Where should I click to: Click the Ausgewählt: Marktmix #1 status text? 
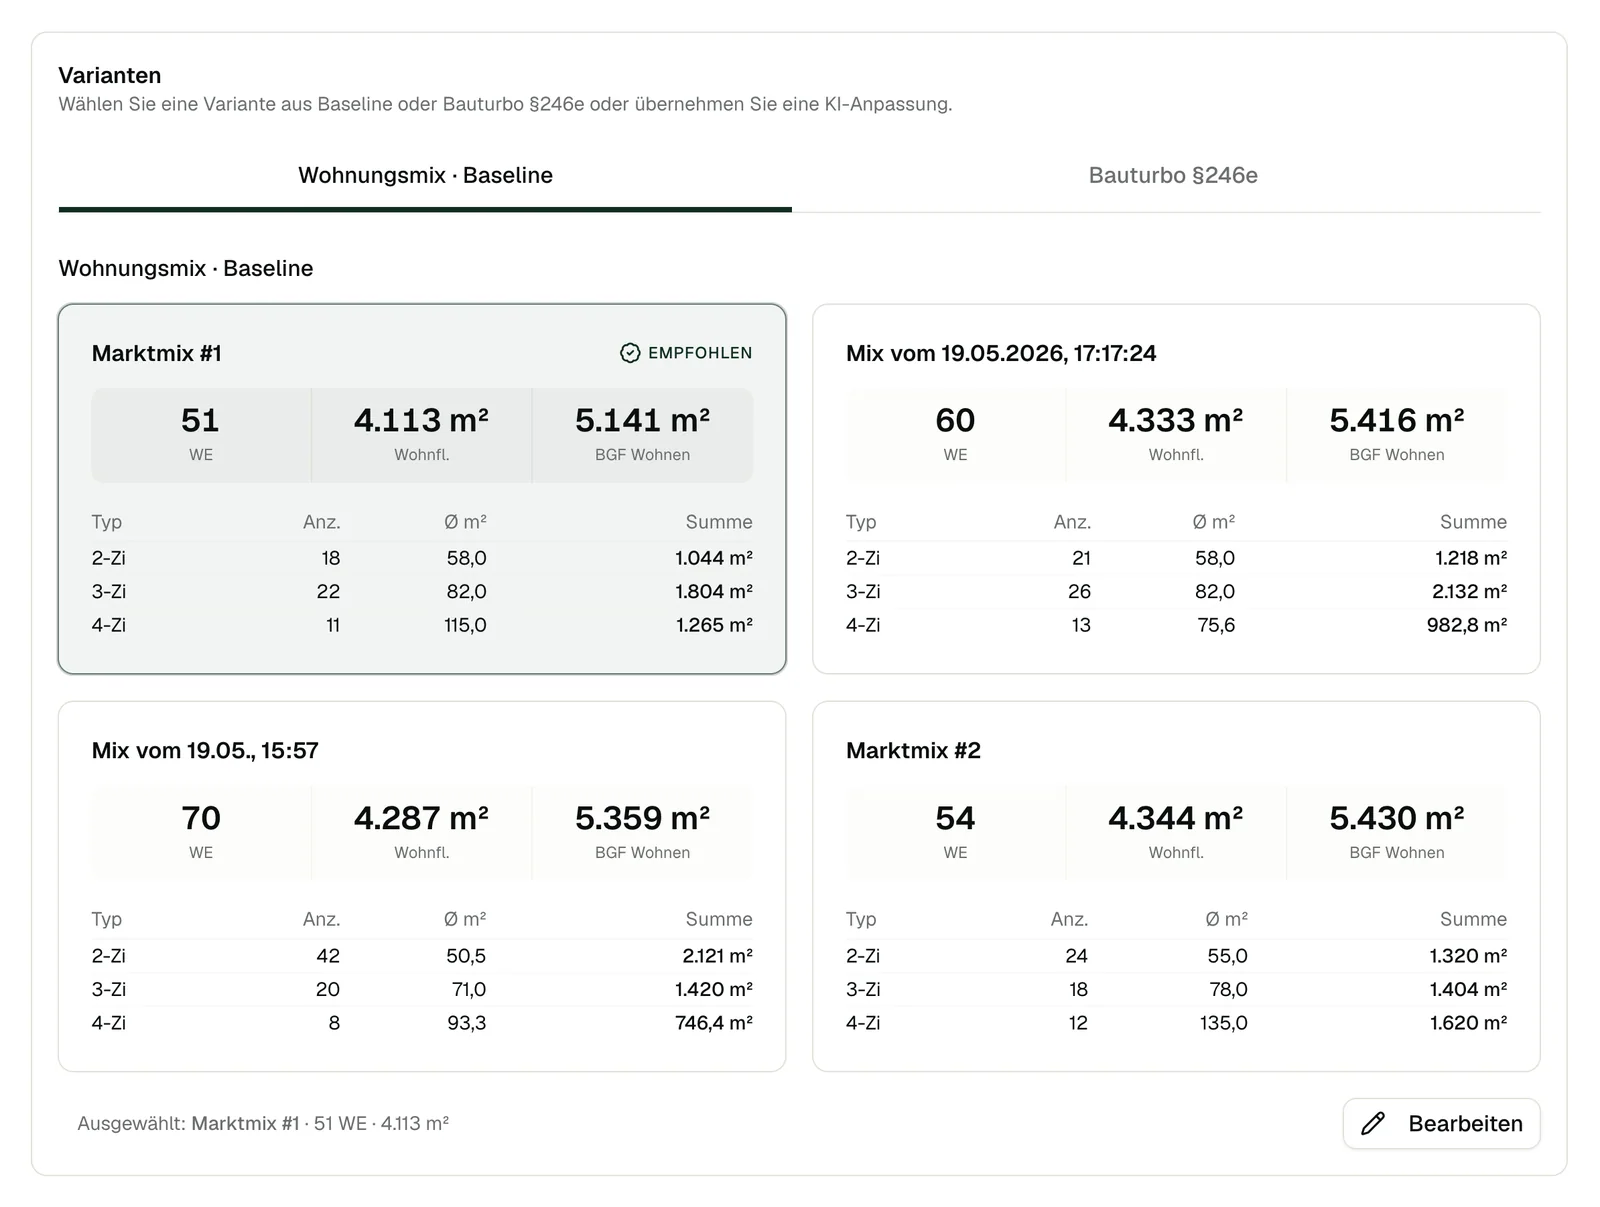263,1123
